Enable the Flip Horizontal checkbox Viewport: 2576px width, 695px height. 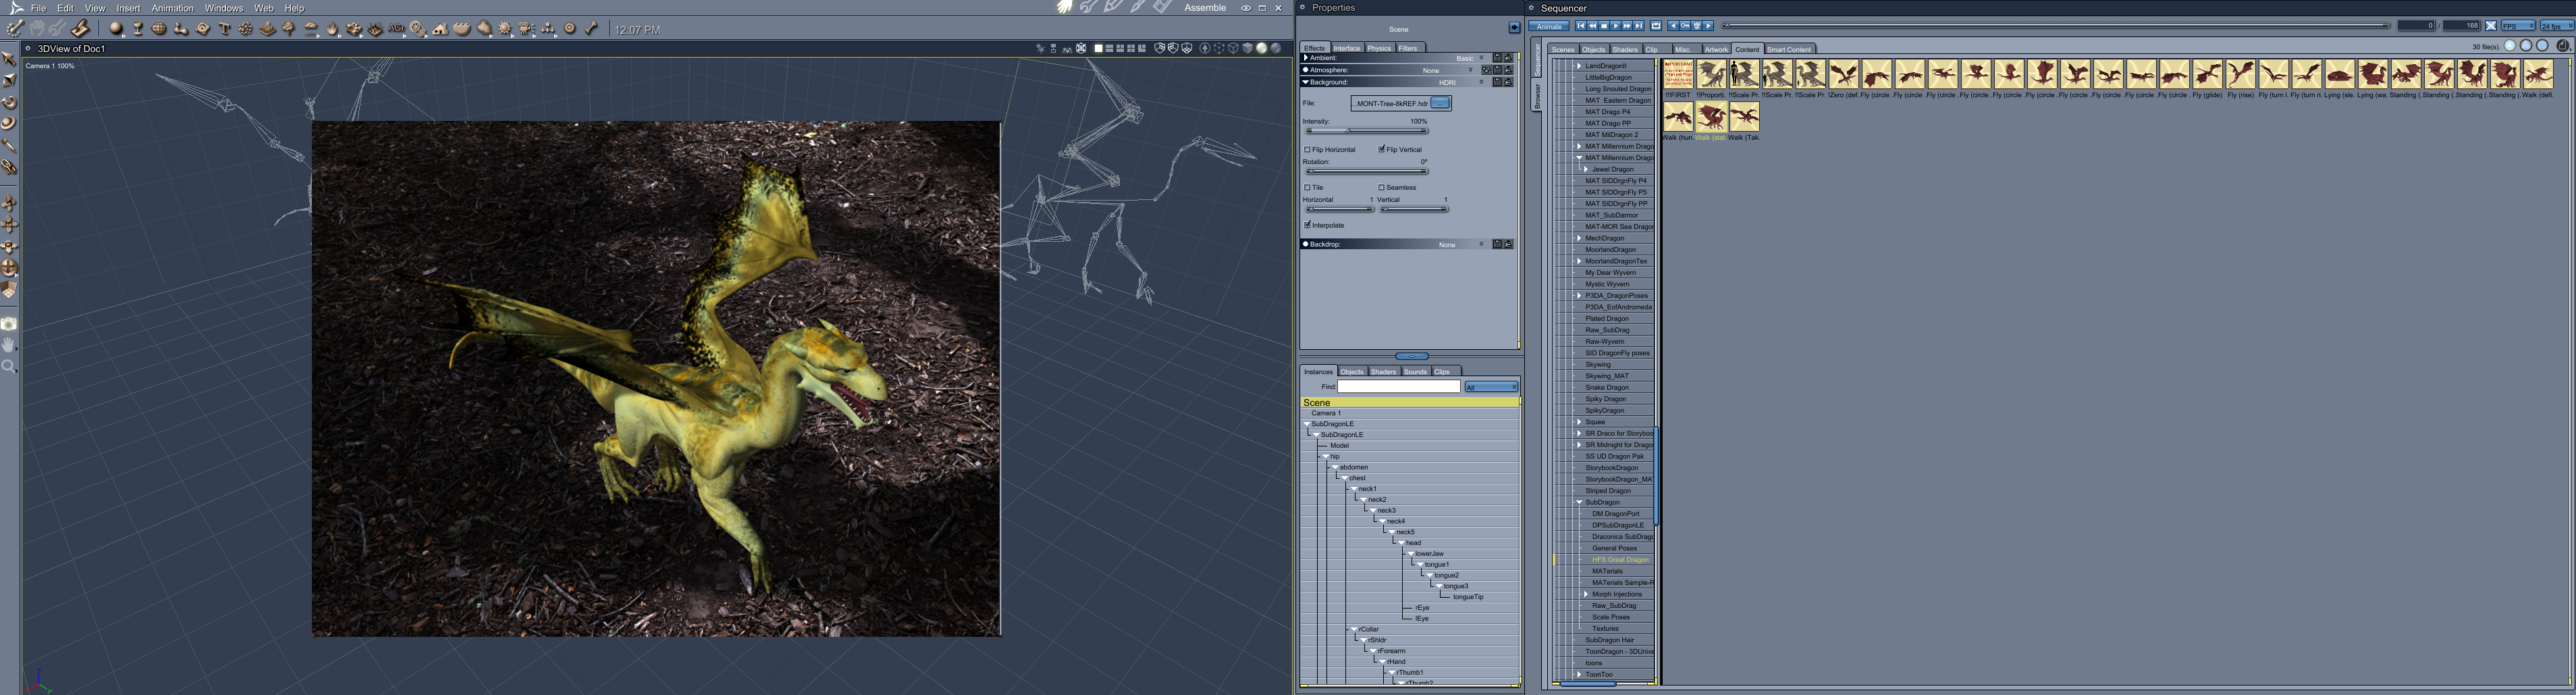1307,150
